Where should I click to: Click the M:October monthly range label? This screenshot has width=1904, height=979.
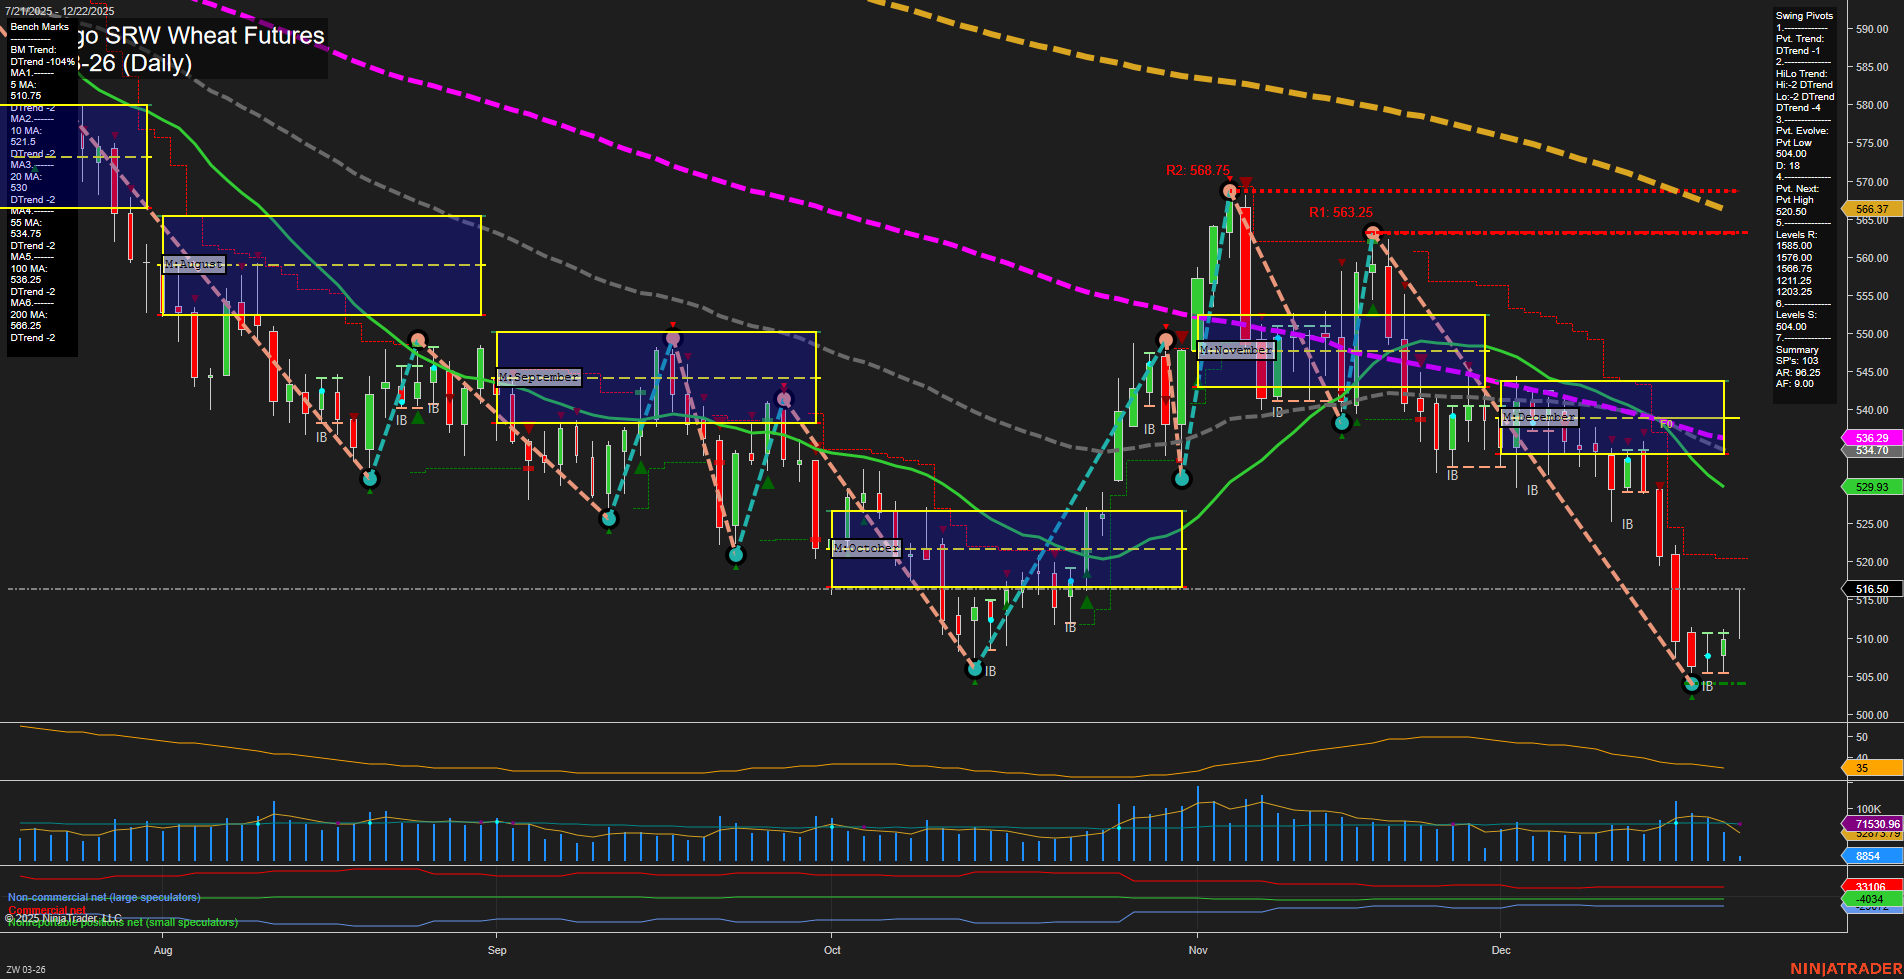[x=867, y=548]
